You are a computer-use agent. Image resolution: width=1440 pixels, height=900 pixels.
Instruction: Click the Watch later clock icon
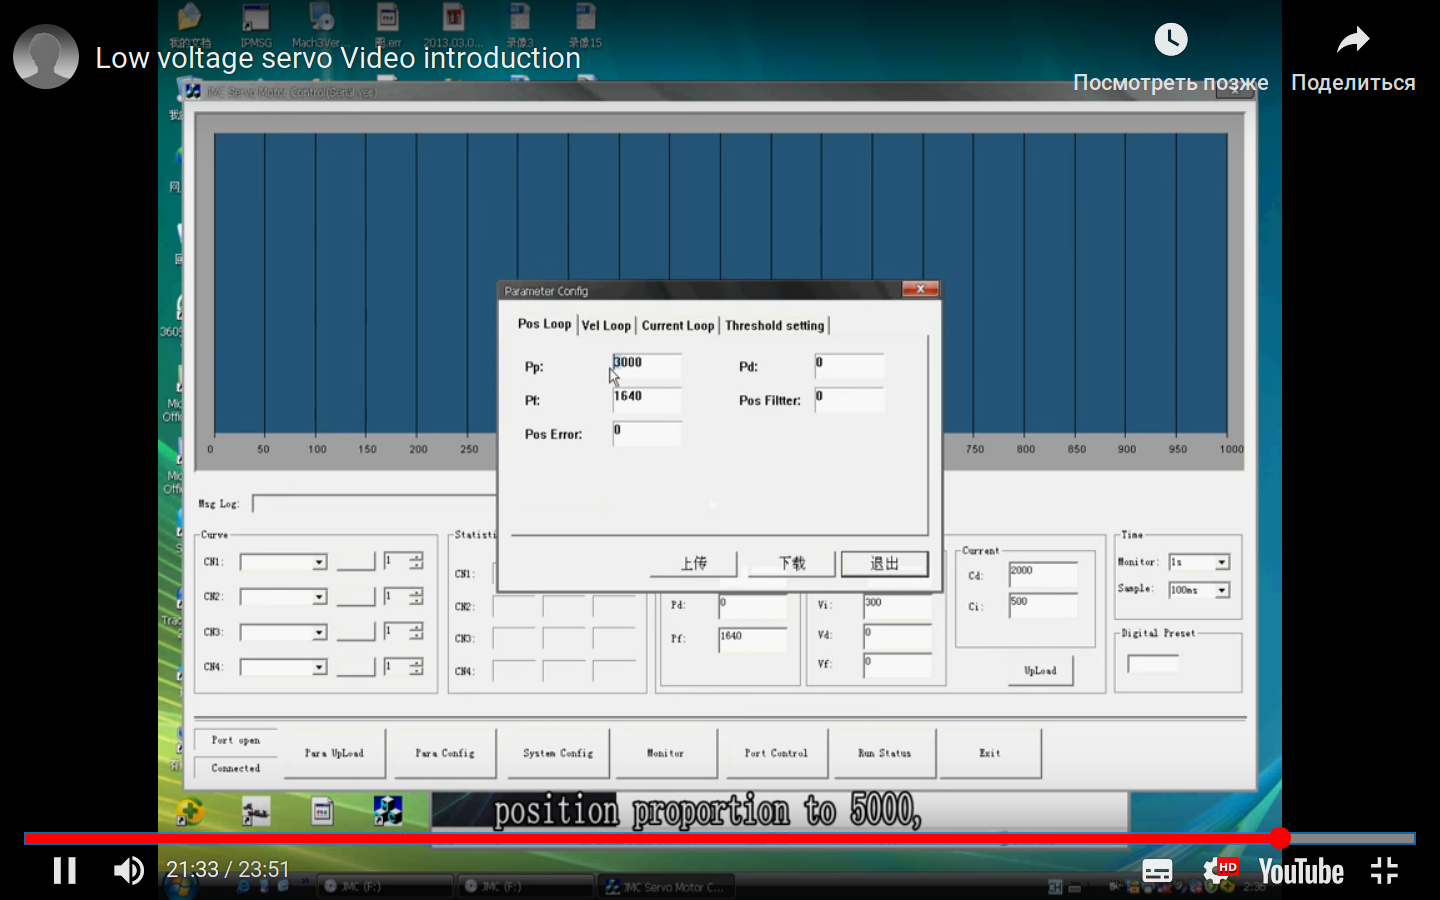coord(1171,40)
